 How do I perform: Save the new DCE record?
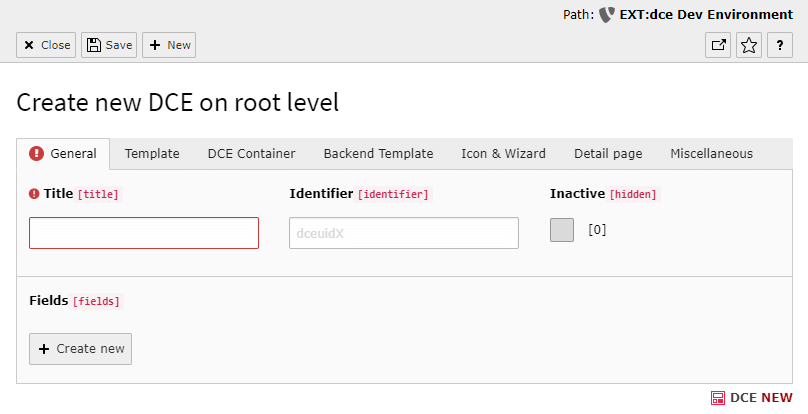[x=109, y=45]
